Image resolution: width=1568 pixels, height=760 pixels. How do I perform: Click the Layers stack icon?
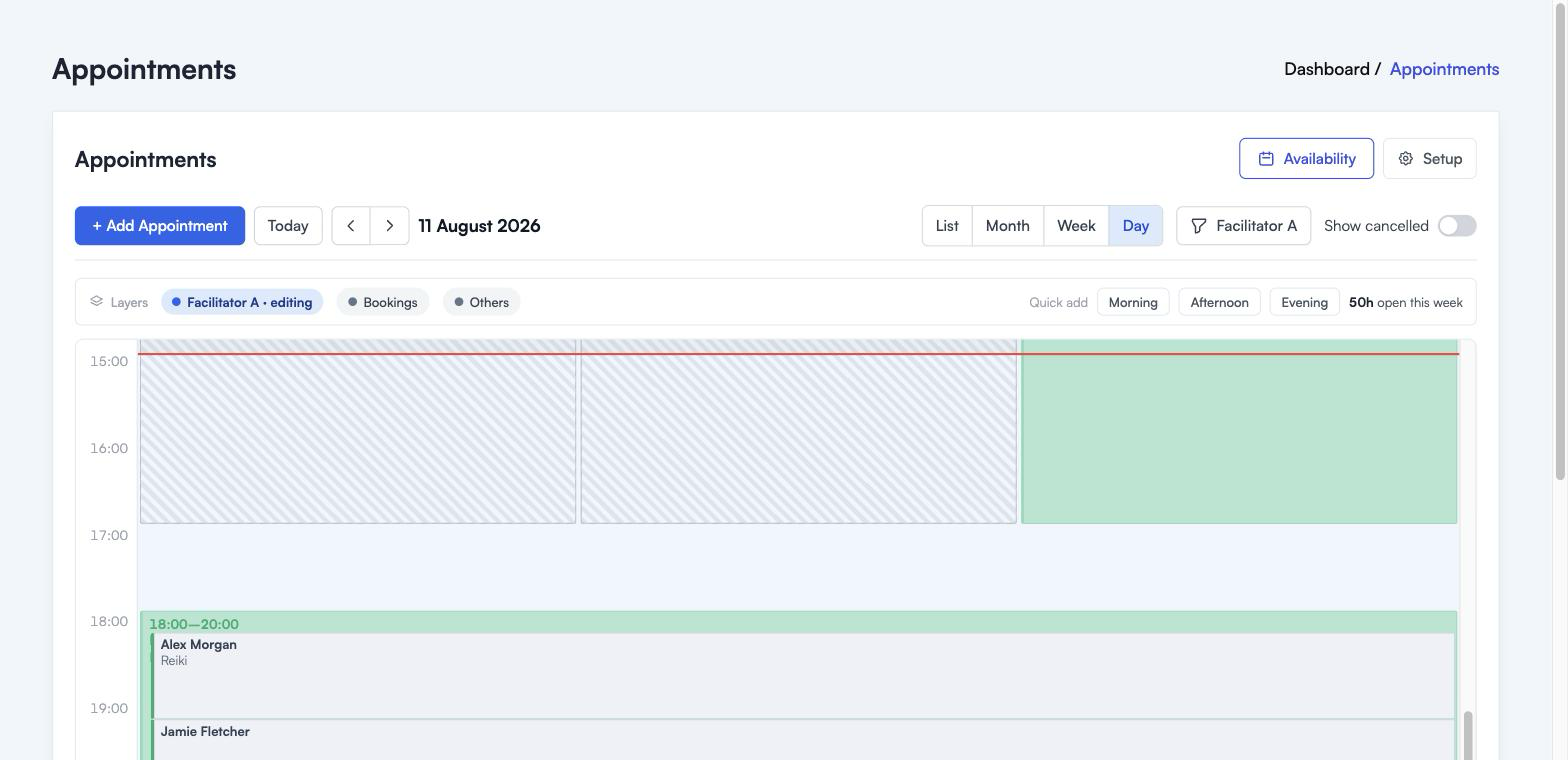pyautogui.click(x=97, y=301)
